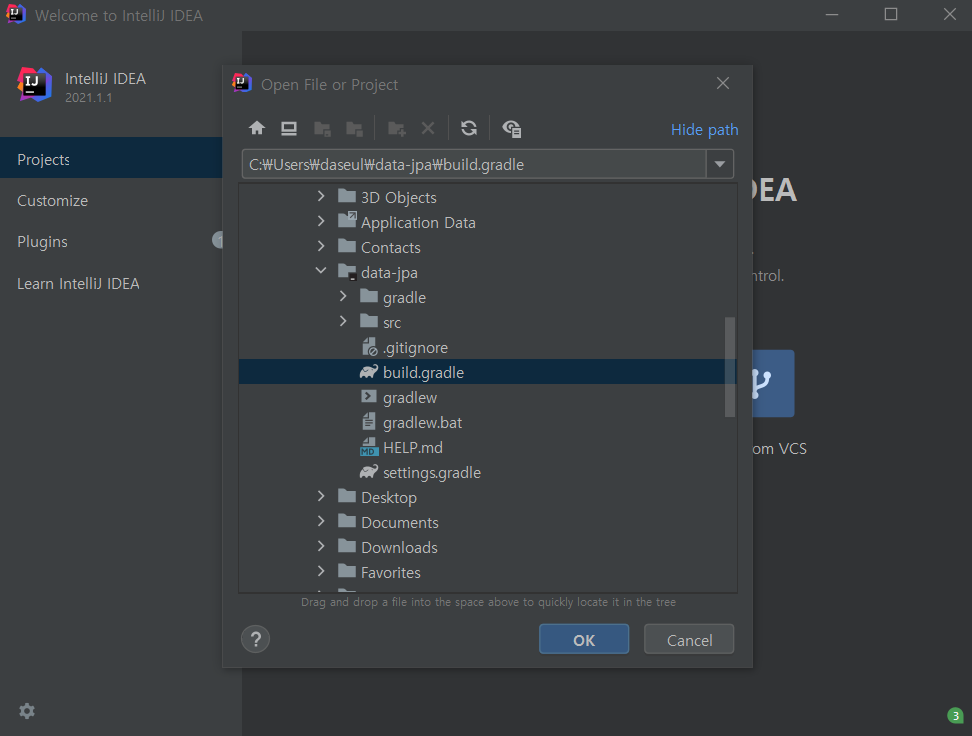
Task: Click the gradle elephant icon of settings.gradle
Action: [x=369, y=472]
